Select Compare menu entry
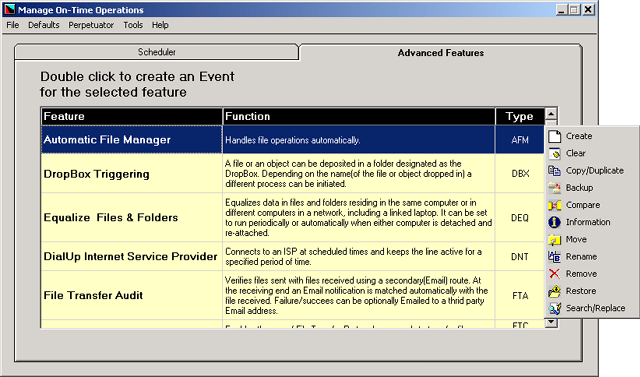The height and width of the screenshot is (377, 640). (592, 205)
